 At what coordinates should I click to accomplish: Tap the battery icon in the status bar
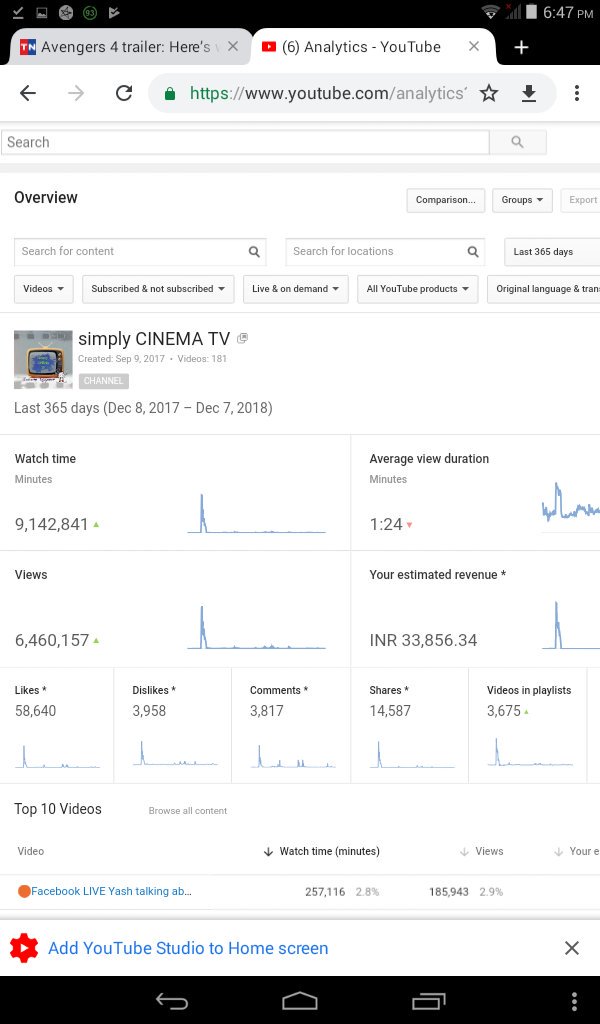[x=531, y=12]
